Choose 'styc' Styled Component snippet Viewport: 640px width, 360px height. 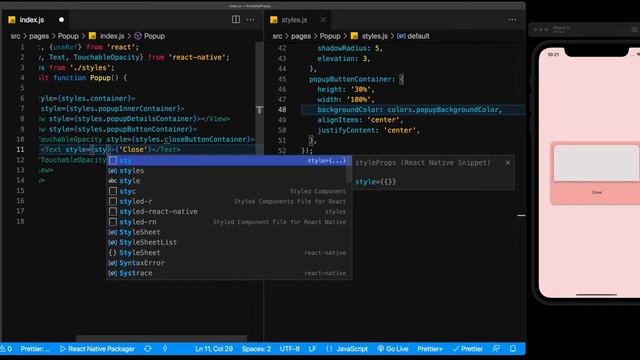227,191
